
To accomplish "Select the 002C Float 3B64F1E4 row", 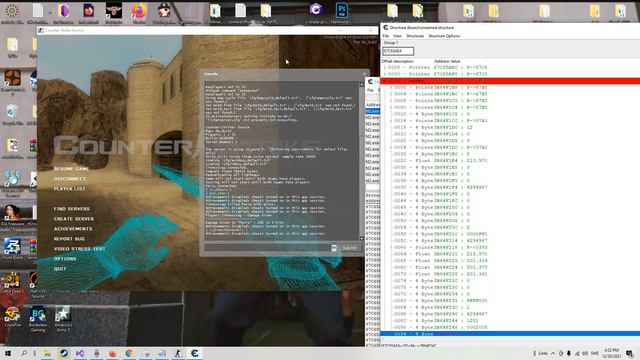I will (x=440, y=161).
